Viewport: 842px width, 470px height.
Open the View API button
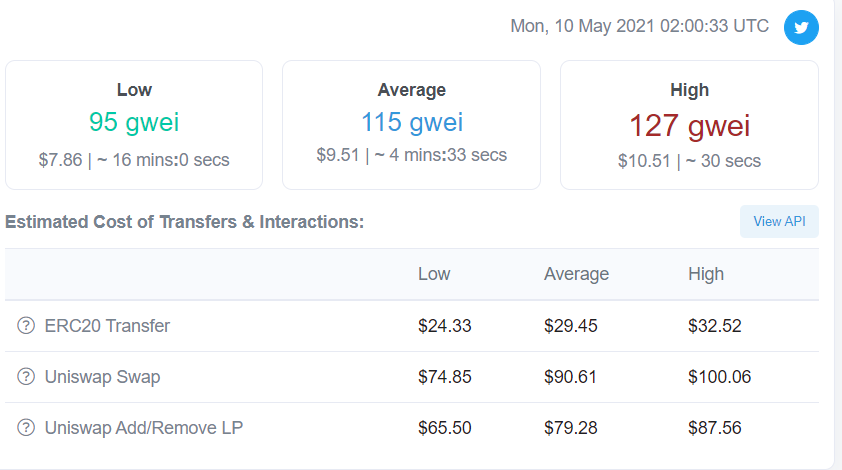pyautogui.click(x=779, y=221)
